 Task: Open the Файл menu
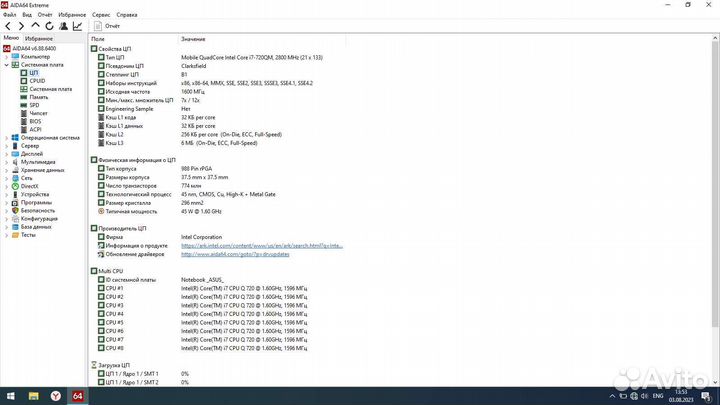10,15
